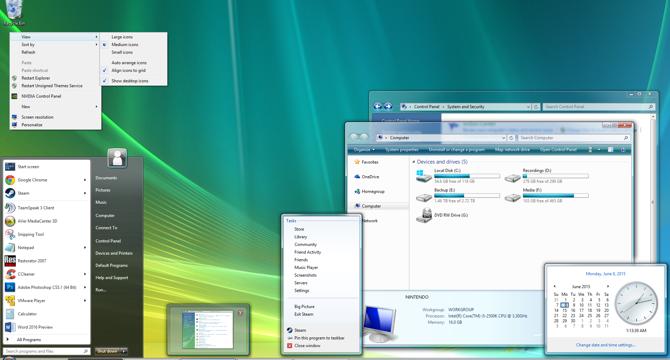Open Word 2016 Preview in Start menu
The height and width of the screenshot is (360, 670).
click(46, 327)
